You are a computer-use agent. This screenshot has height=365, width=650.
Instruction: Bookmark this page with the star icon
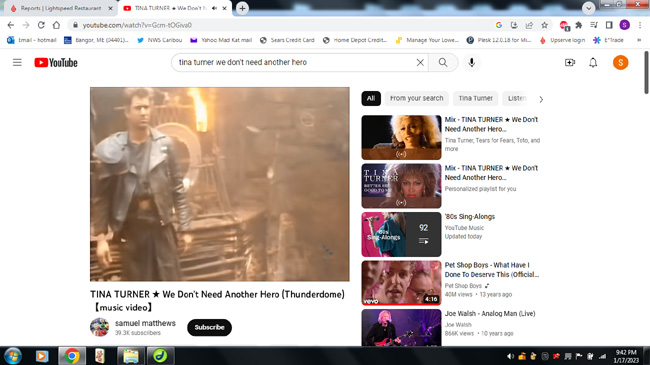coord(544,25)
